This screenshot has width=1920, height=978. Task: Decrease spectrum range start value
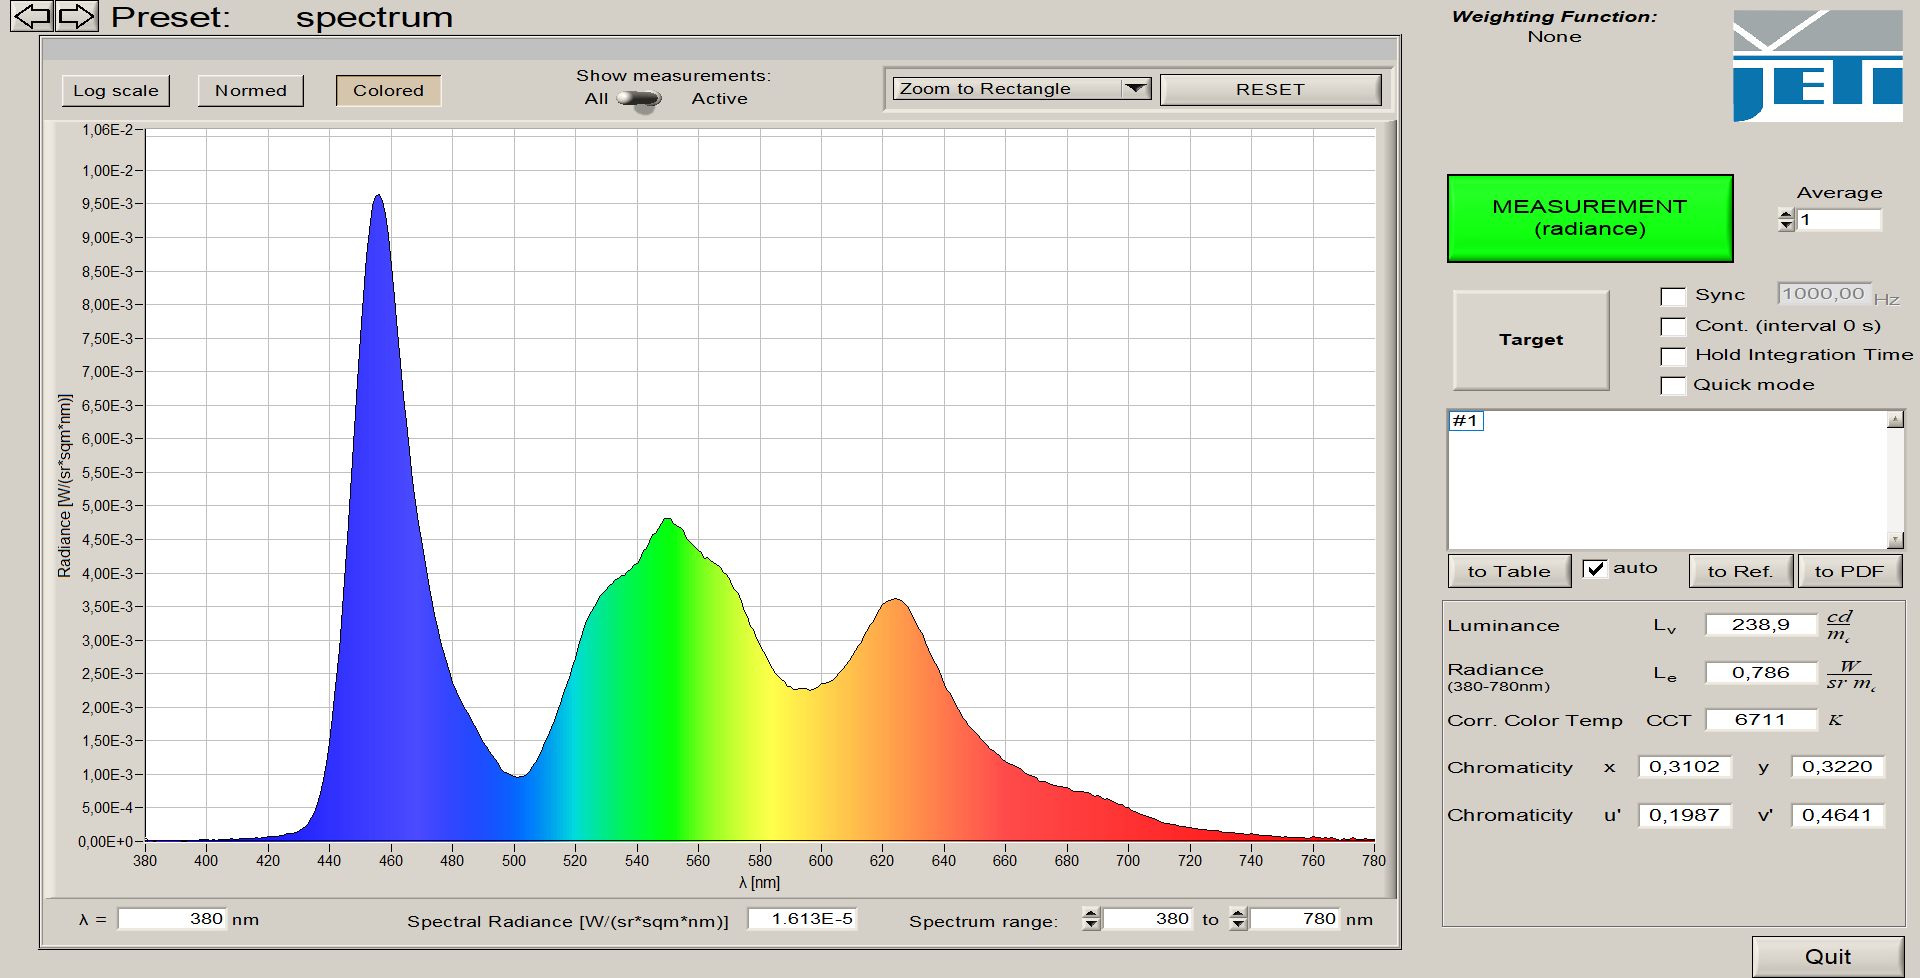coord(1091,925)
